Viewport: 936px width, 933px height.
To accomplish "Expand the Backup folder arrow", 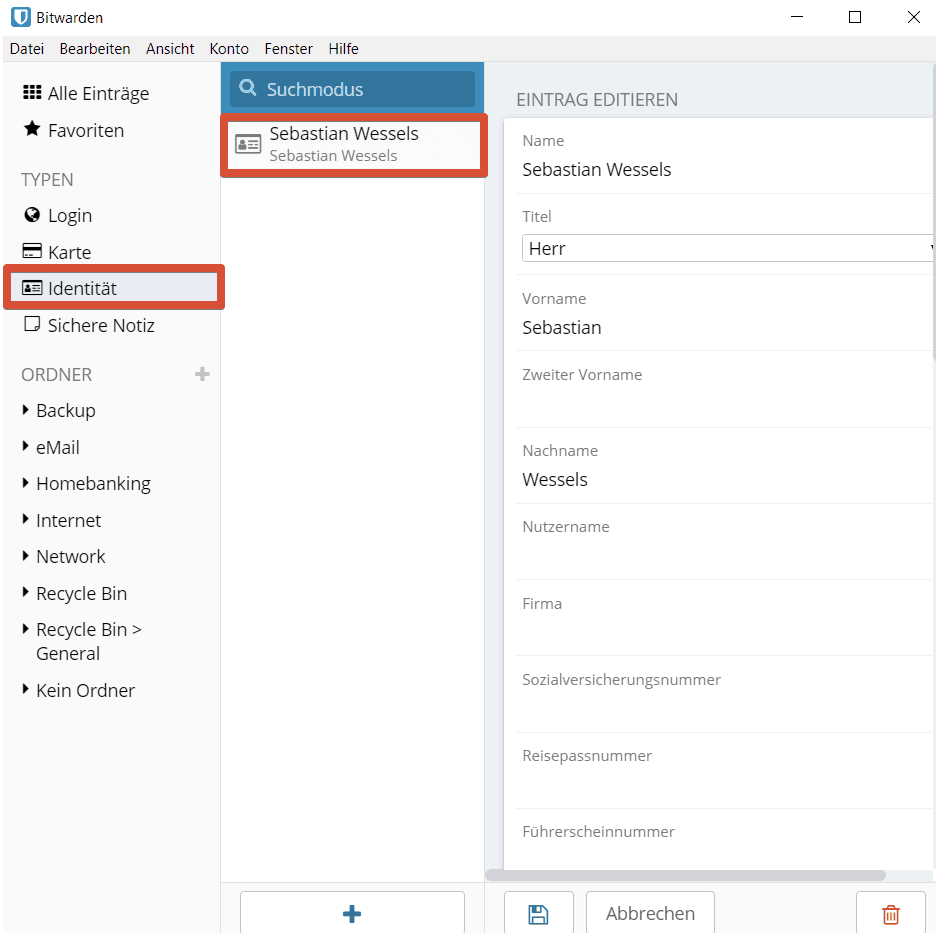I will 26,409.
